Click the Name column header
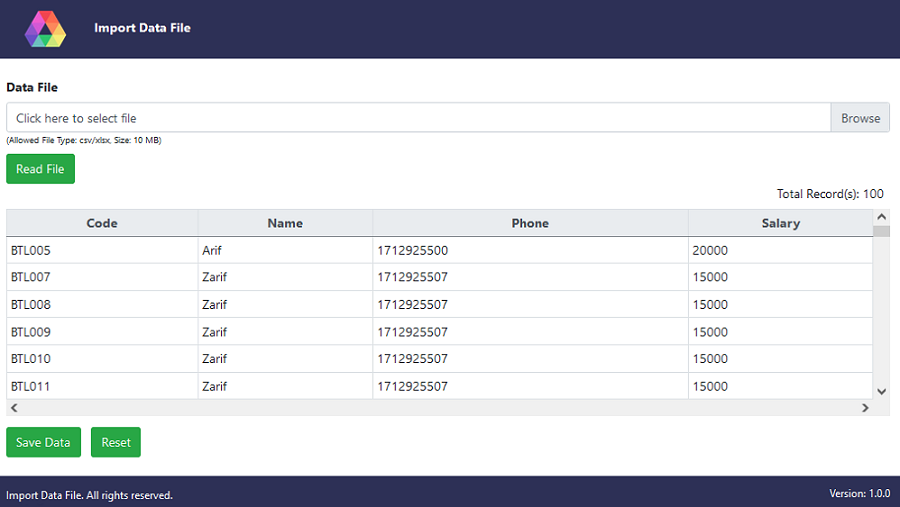The width and height of the screenshot is (900, 507). pyautogui.click(x=285, y=223)
